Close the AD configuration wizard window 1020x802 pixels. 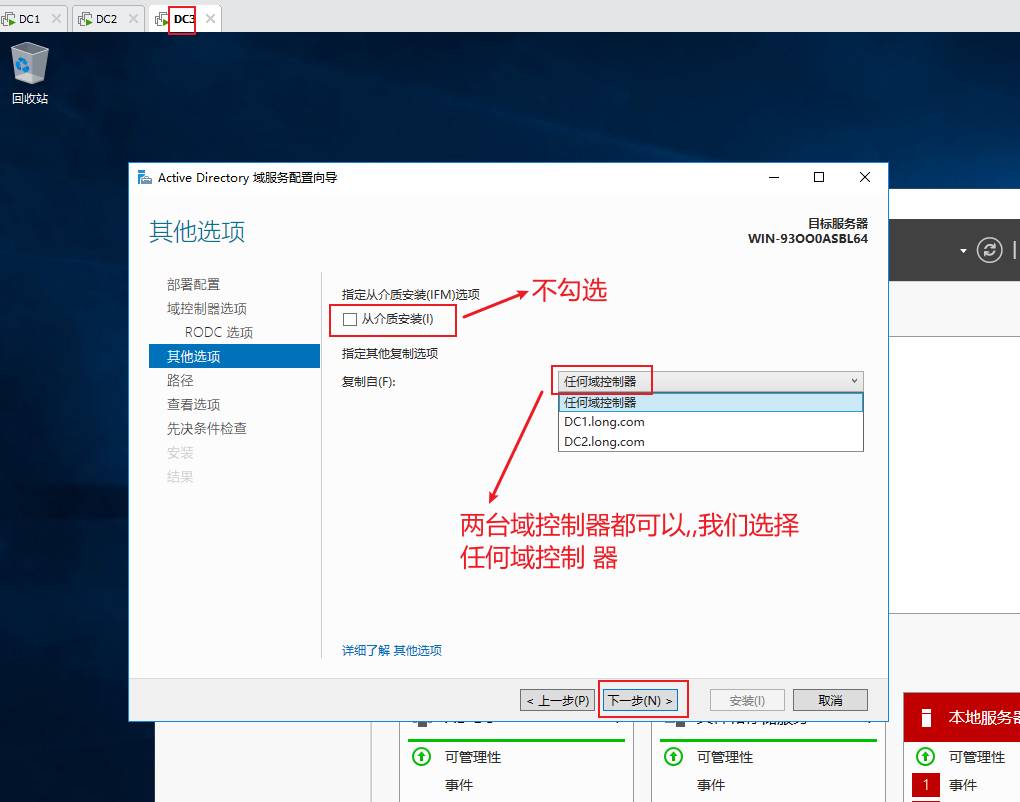[865, 177]
